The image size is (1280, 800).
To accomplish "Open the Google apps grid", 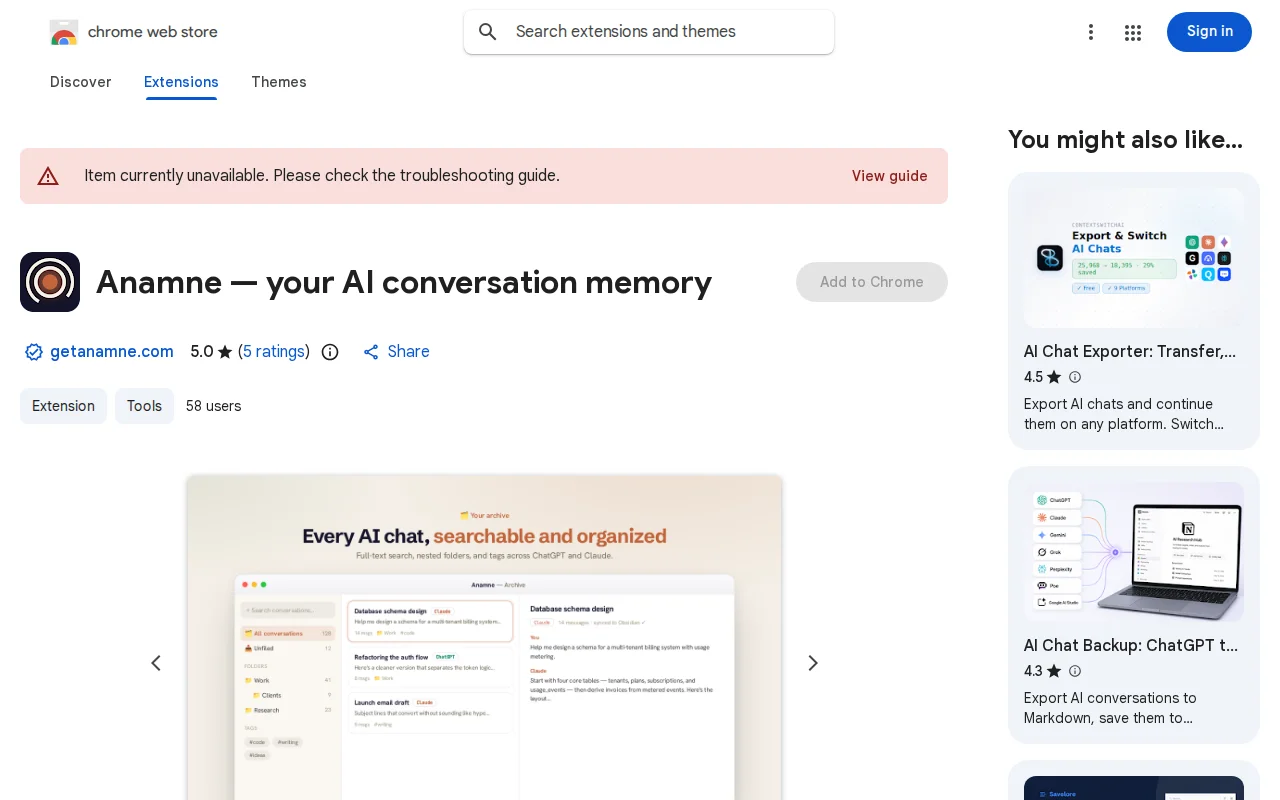I will (x=1133, y=32).
